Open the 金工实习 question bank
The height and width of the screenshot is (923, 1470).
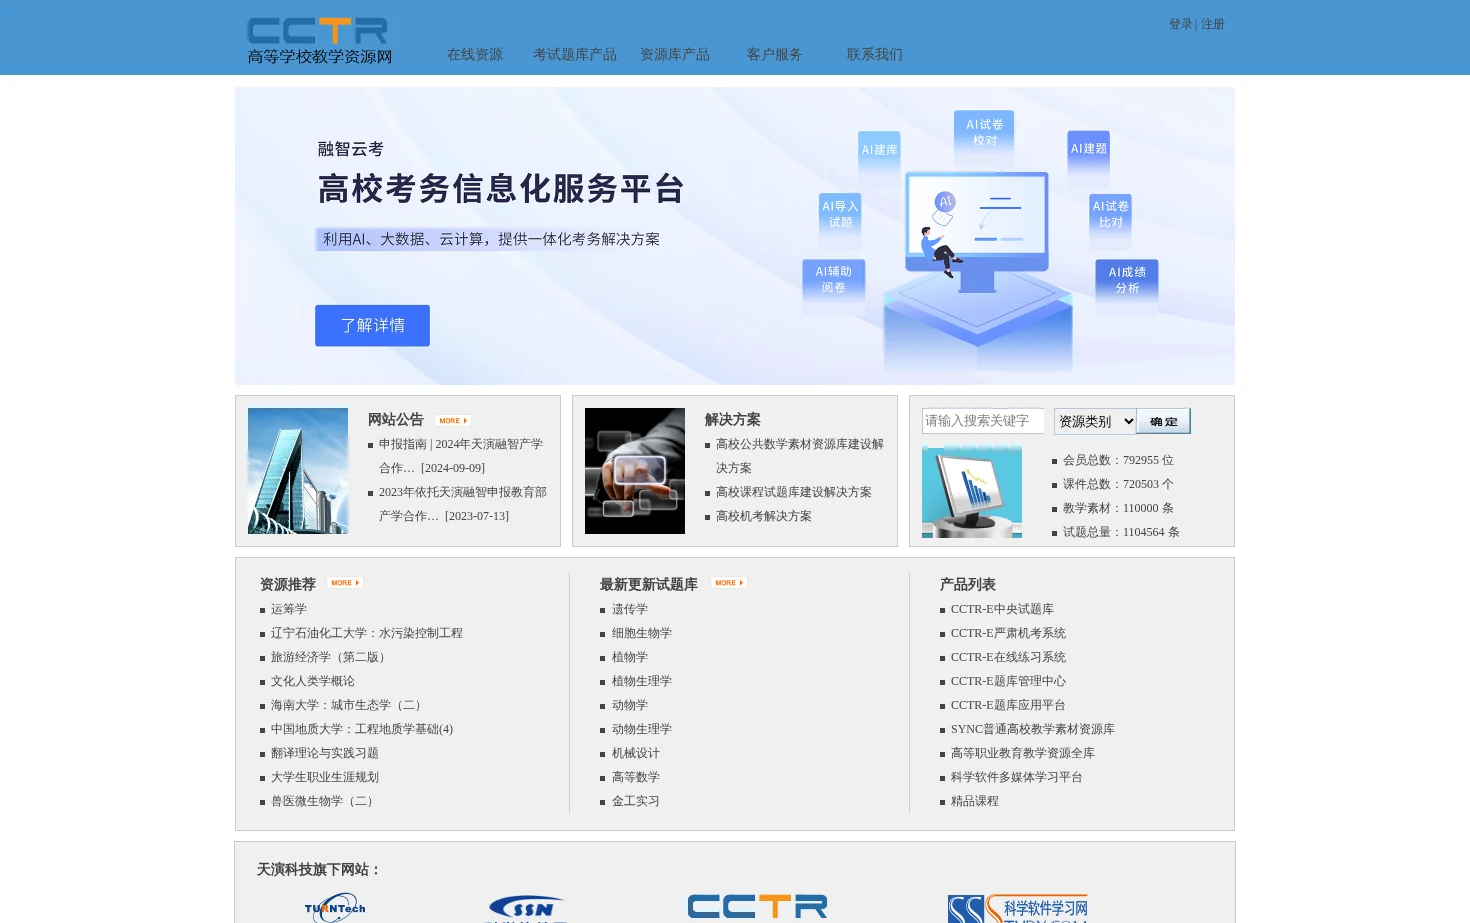(x=636, y=801)
